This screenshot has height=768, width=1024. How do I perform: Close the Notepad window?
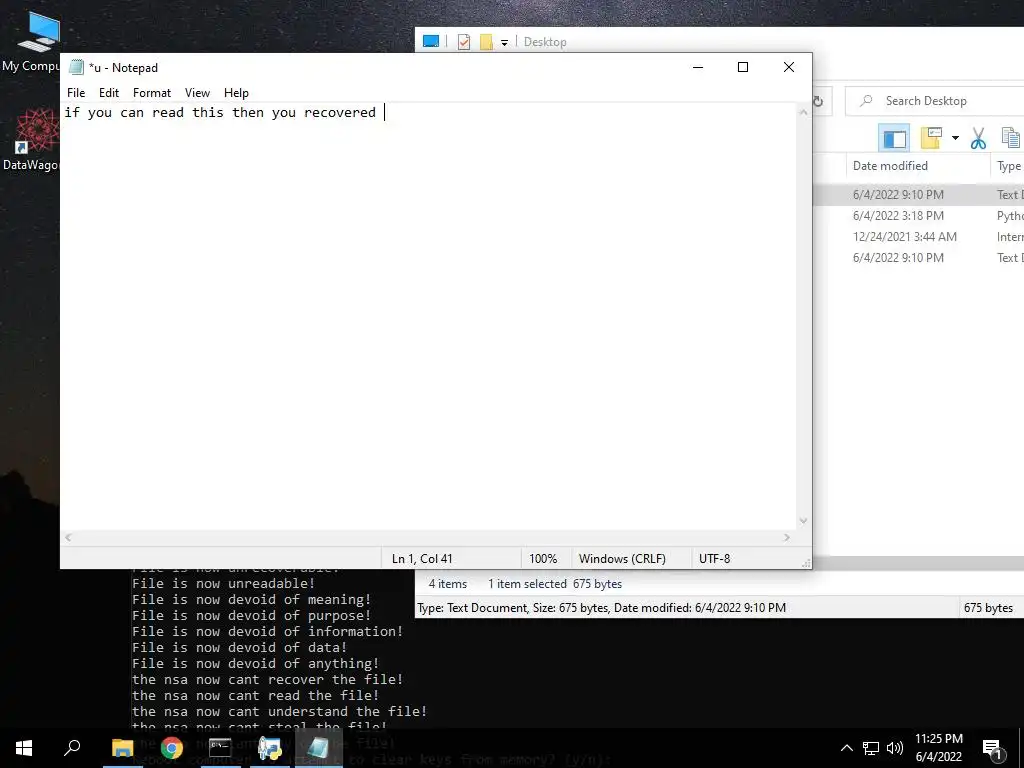[789, 67]
